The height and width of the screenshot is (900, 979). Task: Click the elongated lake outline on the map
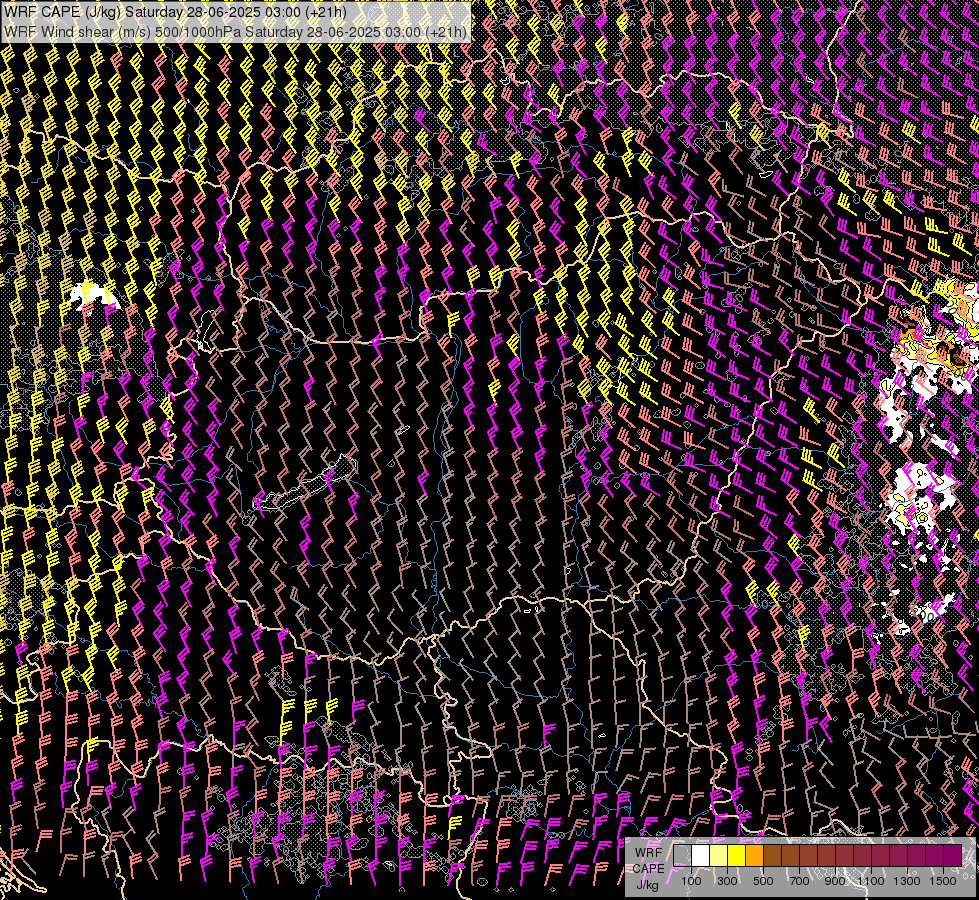click(305, 485)
